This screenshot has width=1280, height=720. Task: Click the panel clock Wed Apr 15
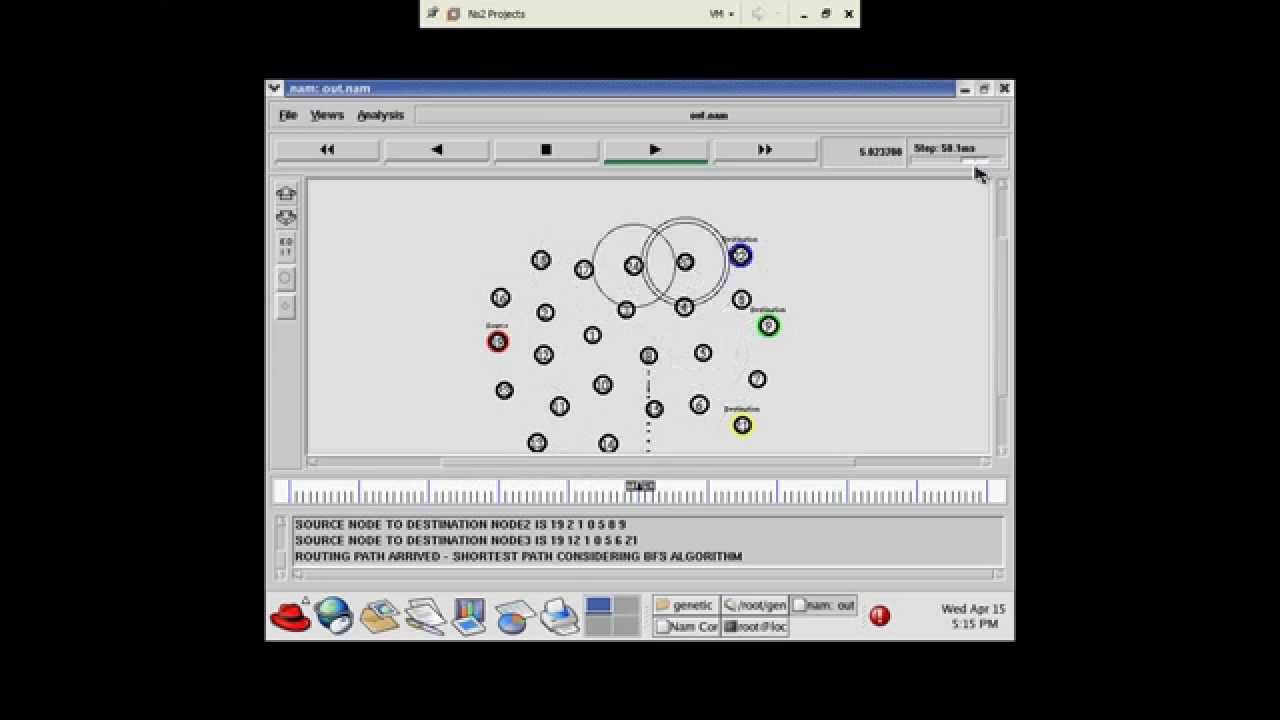(973, 616)
